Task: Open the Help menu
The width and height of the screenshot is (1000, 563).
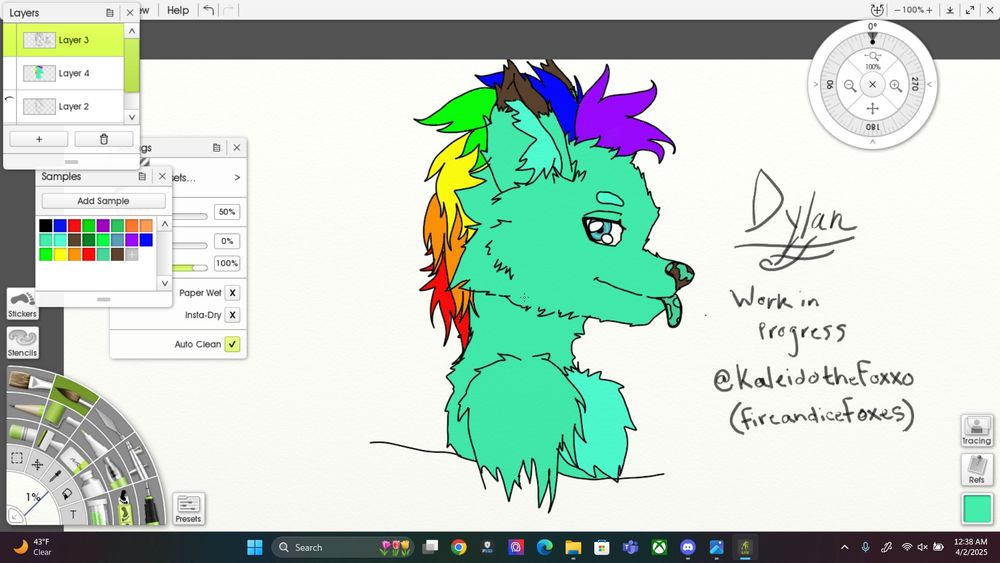Action: coord(178,10)
